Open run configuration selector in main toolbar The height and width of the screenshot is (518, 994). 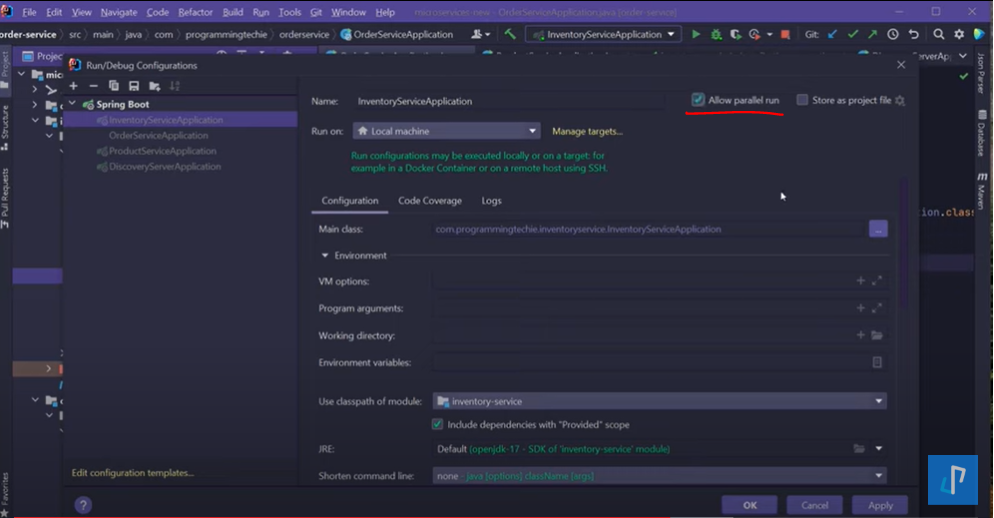(x=604, y=34)
